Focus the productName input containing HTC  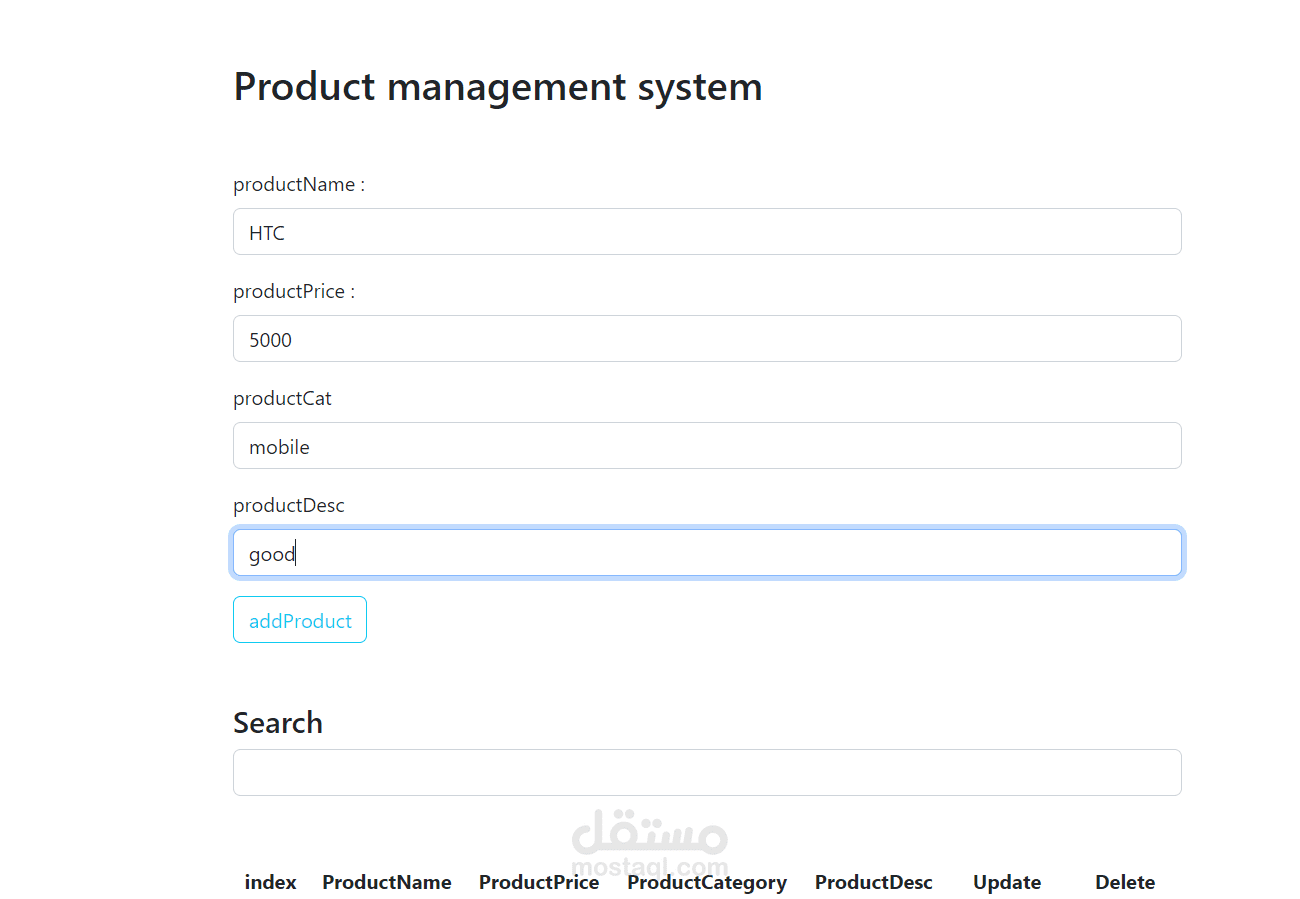pyautogui.click(x=707, y=232)
